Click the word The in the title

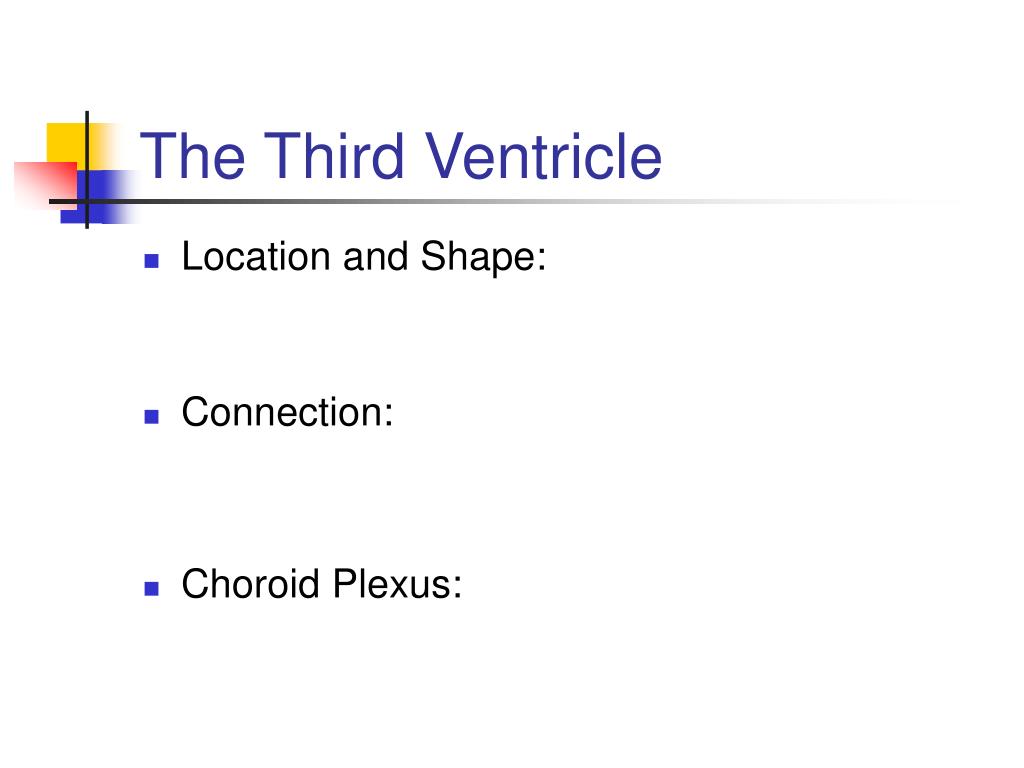[193, 155]
